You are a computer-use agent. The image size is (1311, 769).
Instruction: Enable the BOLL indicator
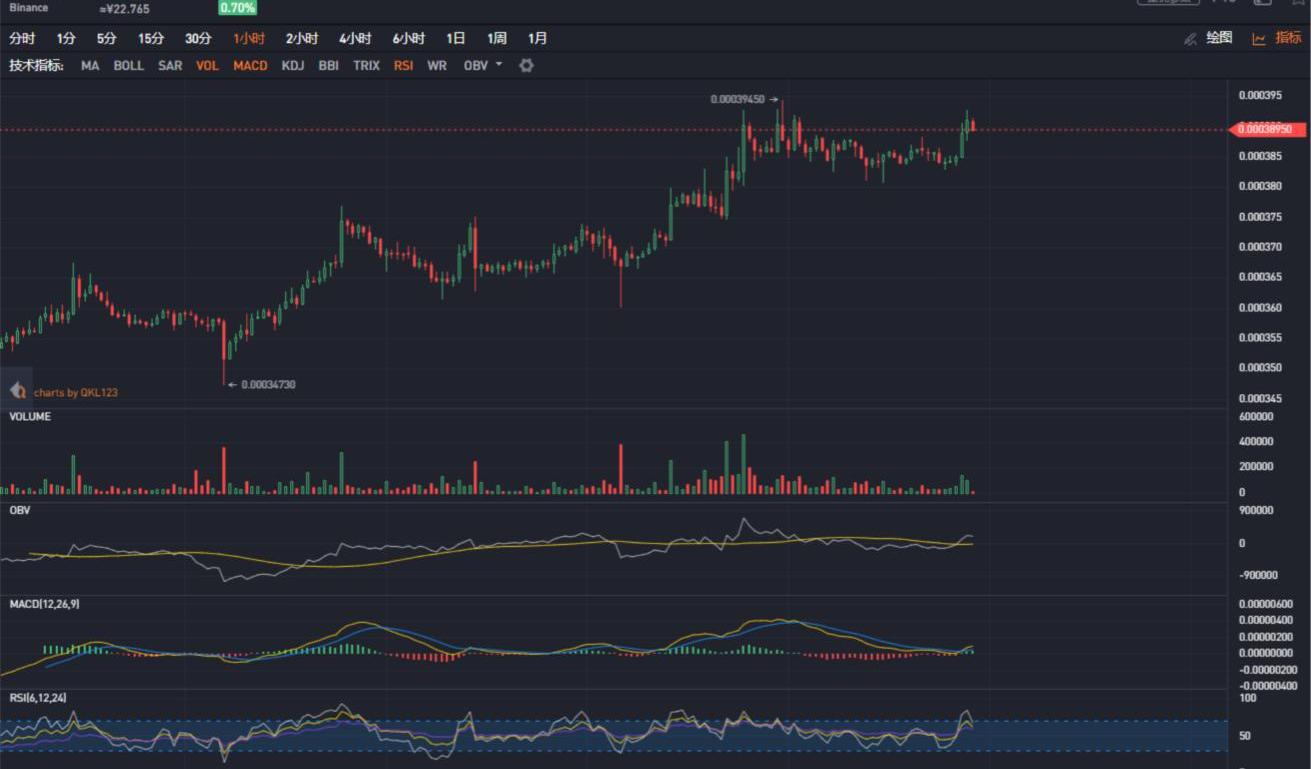[128, 65]
